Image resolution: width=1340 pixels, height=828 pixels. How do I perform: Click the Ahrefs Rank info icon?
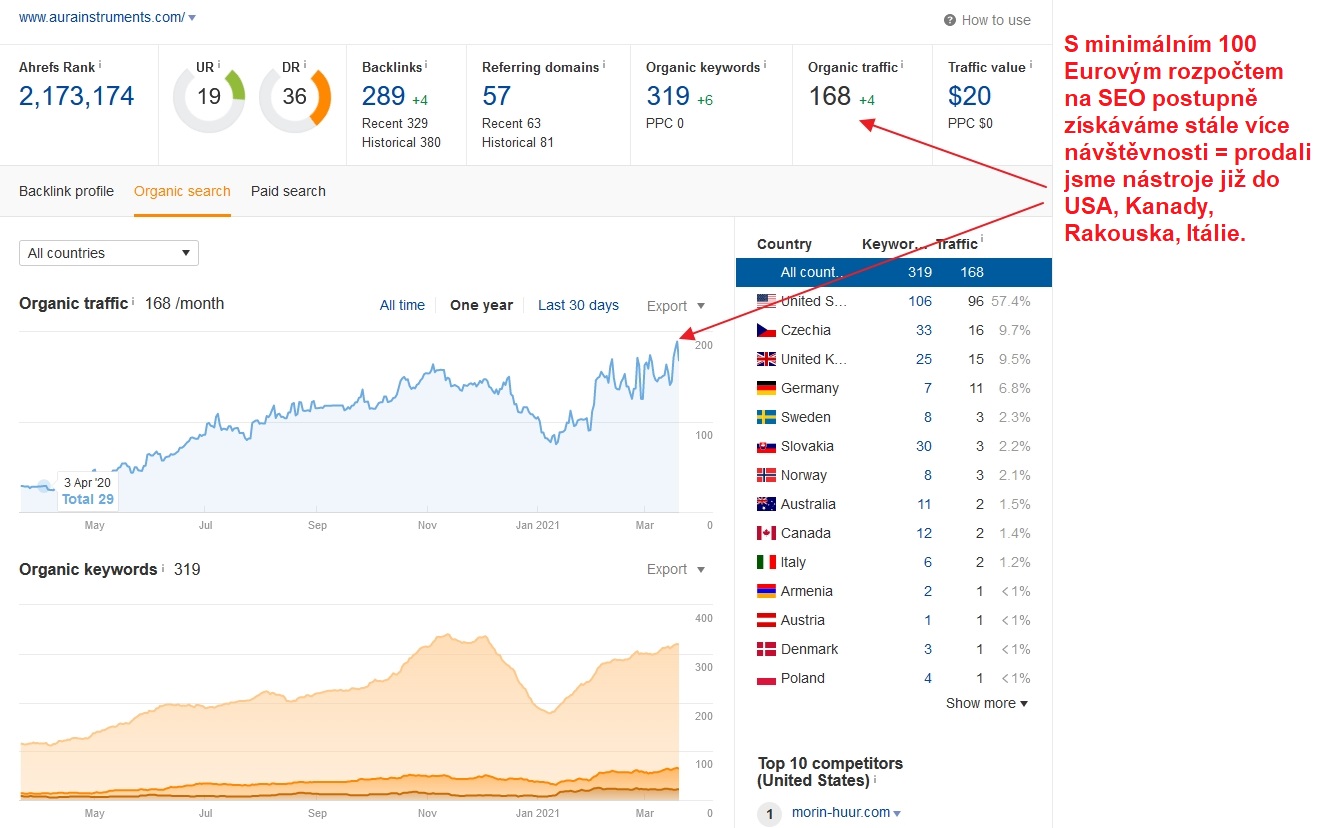100,65
